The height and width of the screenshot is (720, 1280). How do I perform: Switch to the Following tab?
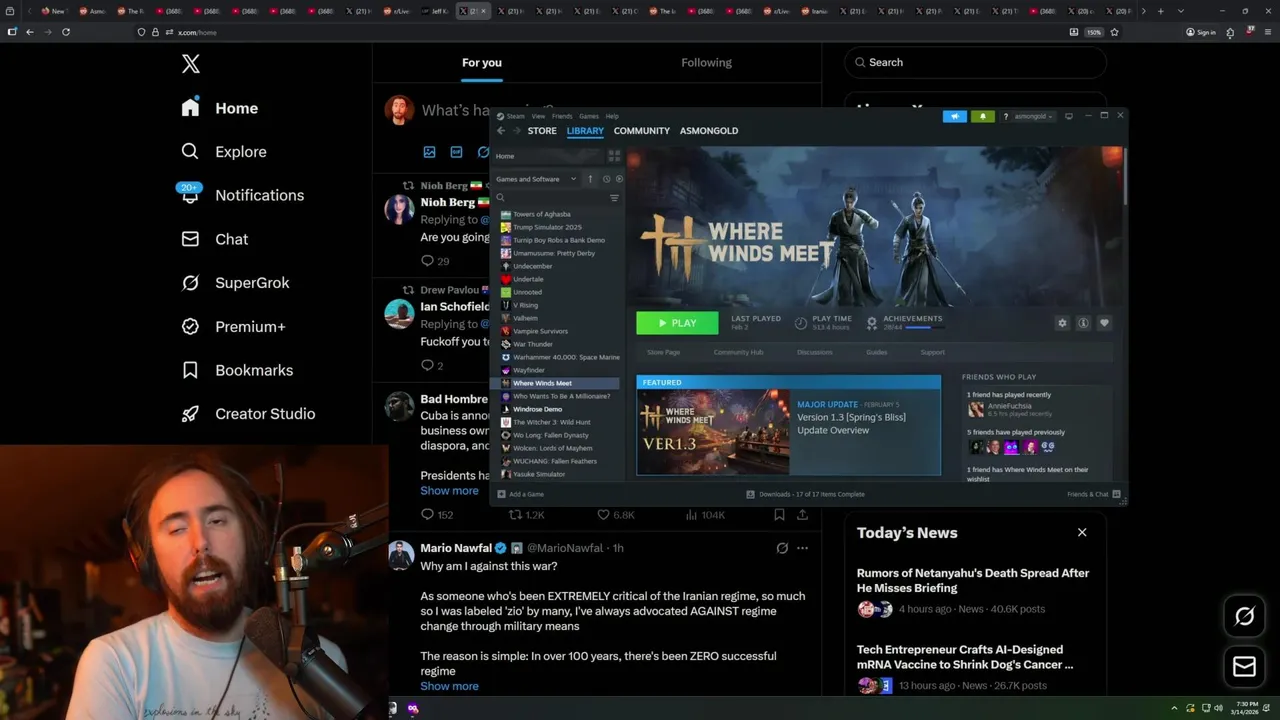(707, 62)
